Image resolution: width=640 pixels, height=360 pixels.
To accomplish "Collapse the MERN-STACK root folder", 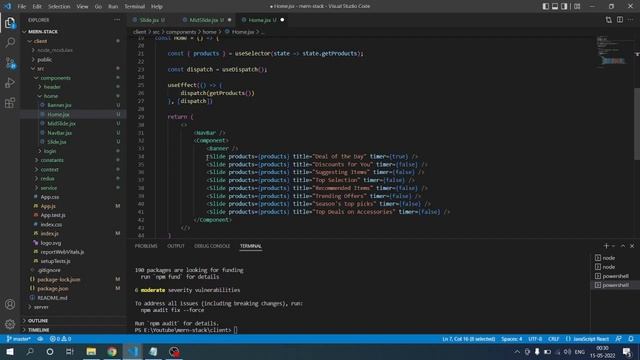I will 42,31.
